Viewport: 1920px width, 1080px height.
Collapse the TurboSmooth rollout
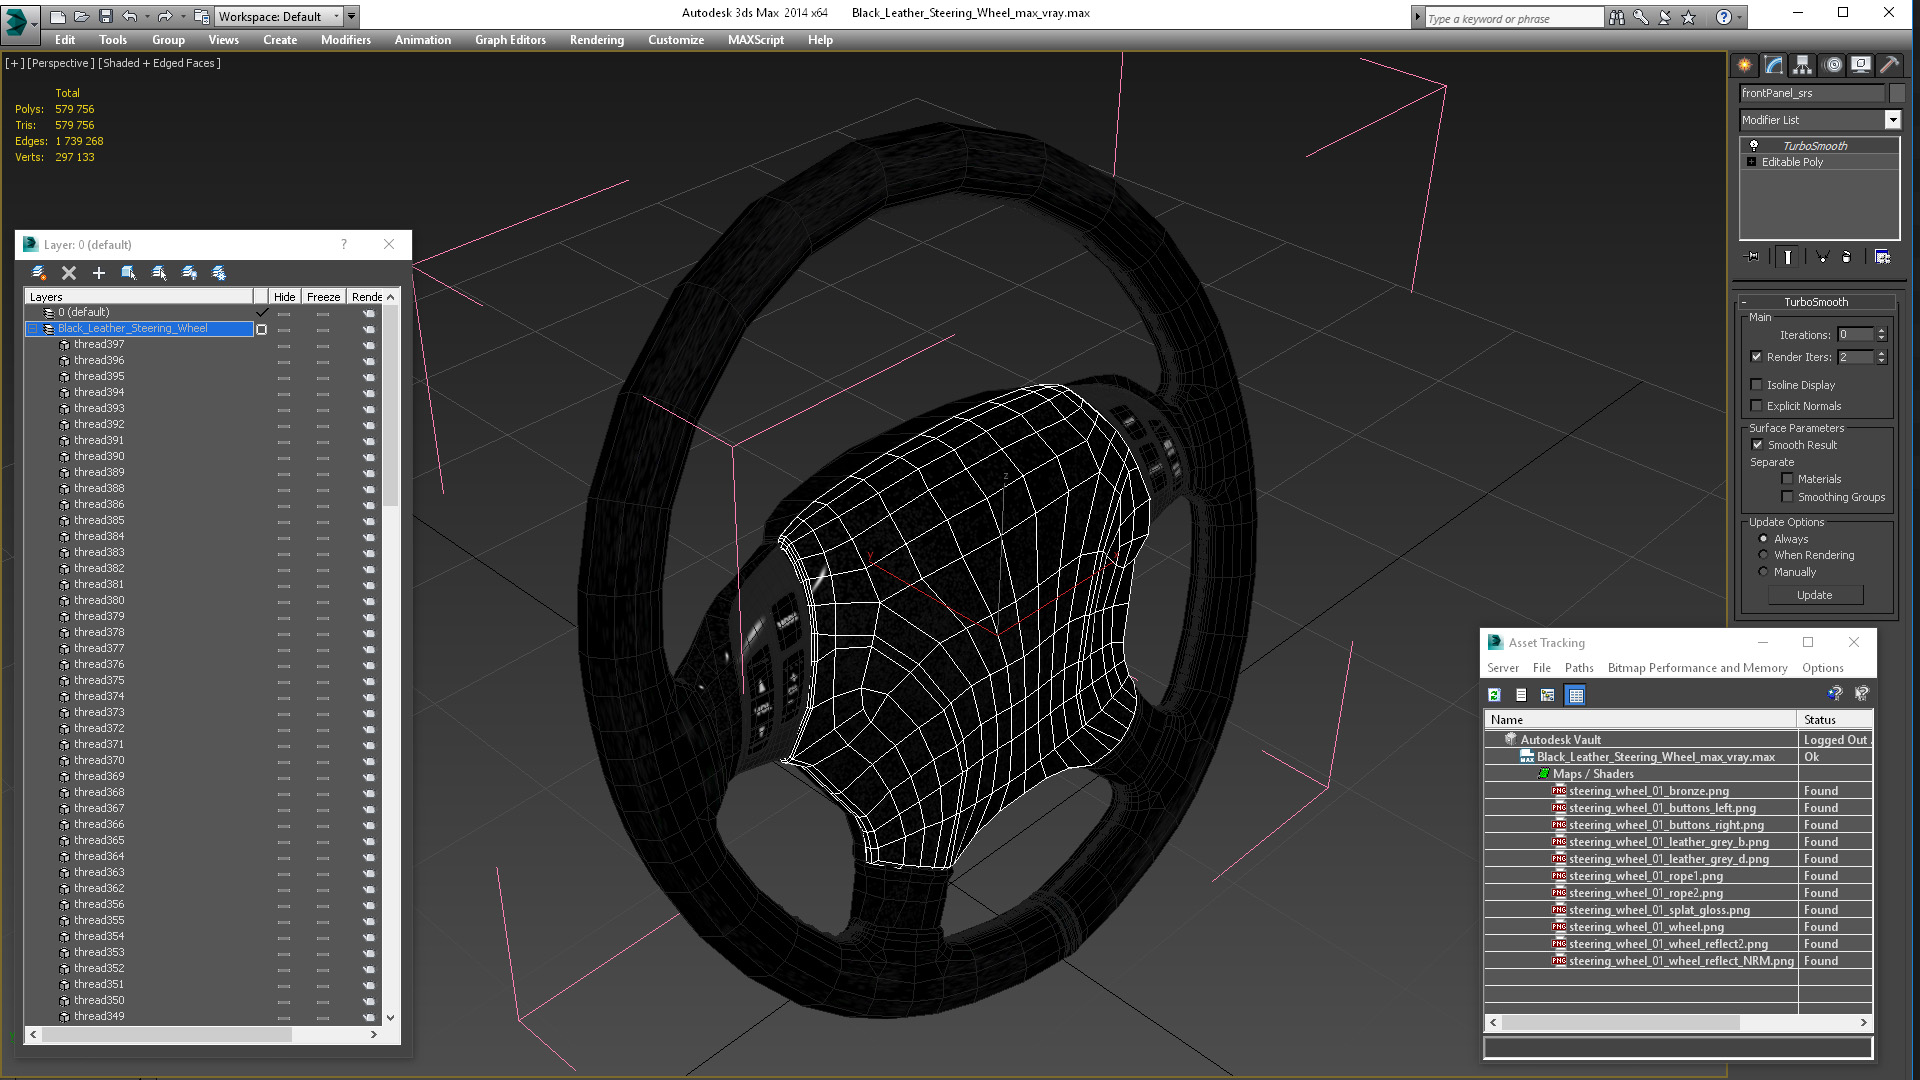click(1744, 302)
